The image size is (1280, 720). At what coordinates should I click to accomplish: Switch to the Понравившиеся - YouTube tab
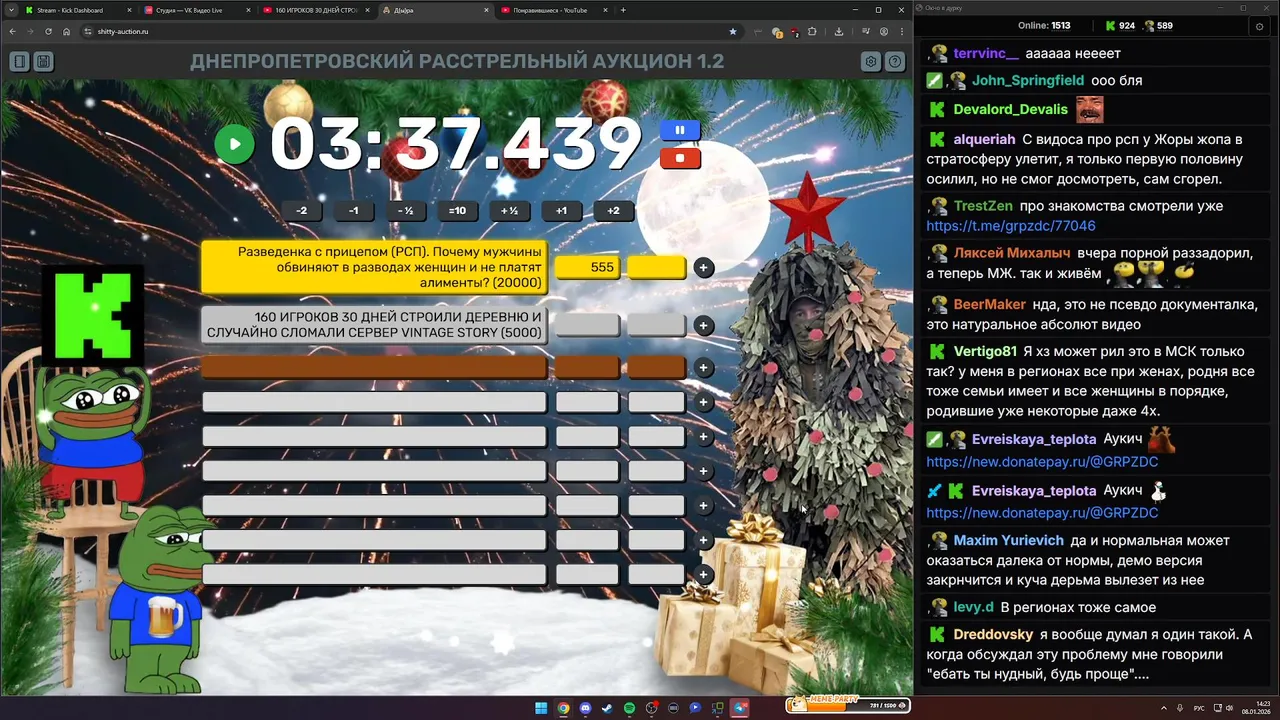coord(553,10)
